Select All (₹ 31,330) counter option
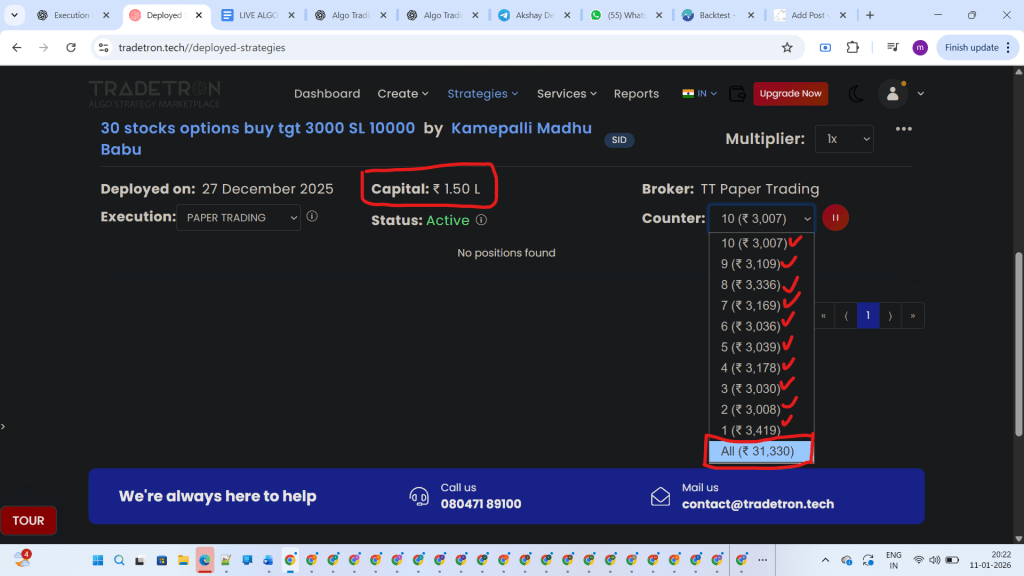 (757, 452)
